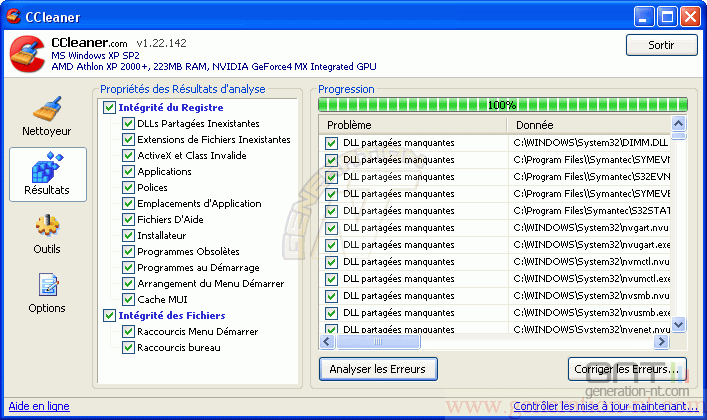Click the vertical scrollbar thumb
The image size is (707, 420).
[679, 135]
